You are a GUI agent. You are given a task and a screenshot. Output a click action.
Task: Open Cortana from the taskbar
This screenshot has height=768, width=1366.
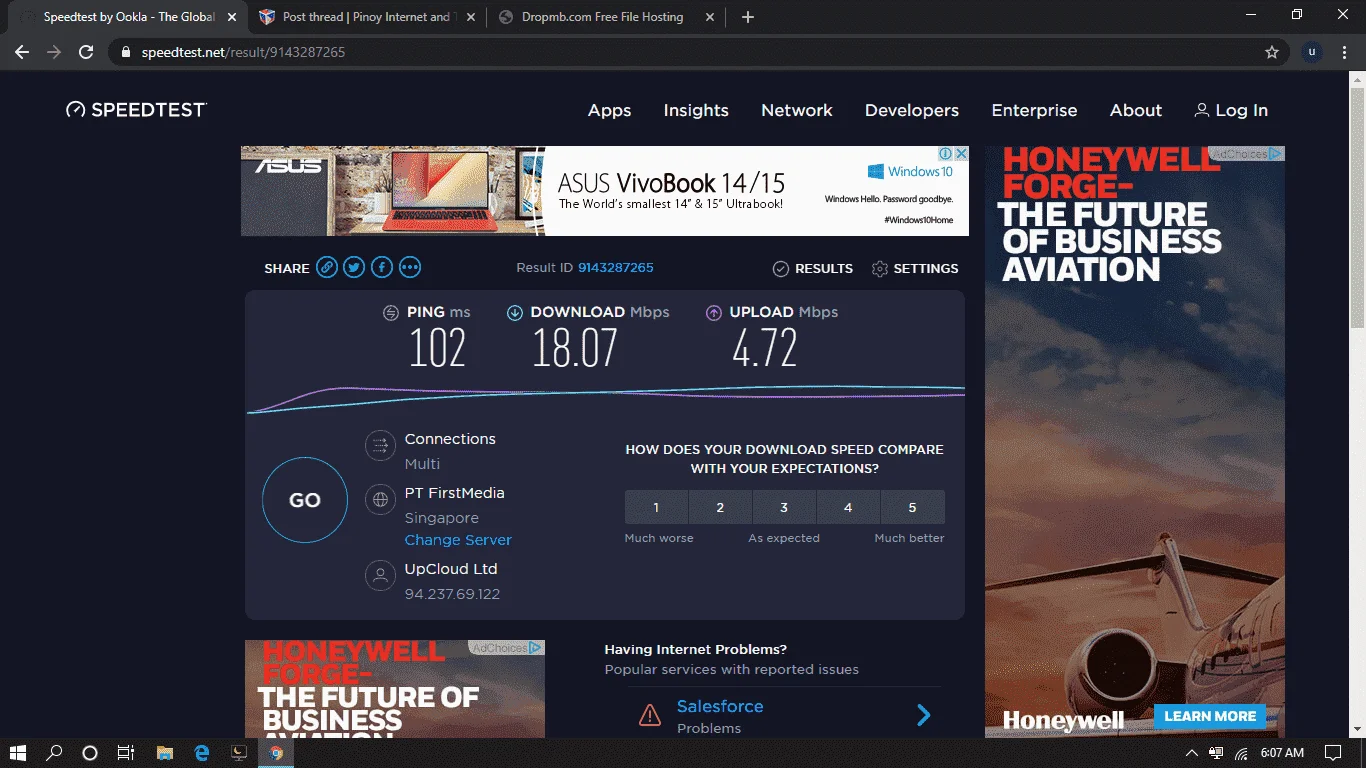[x=90, y=753]
